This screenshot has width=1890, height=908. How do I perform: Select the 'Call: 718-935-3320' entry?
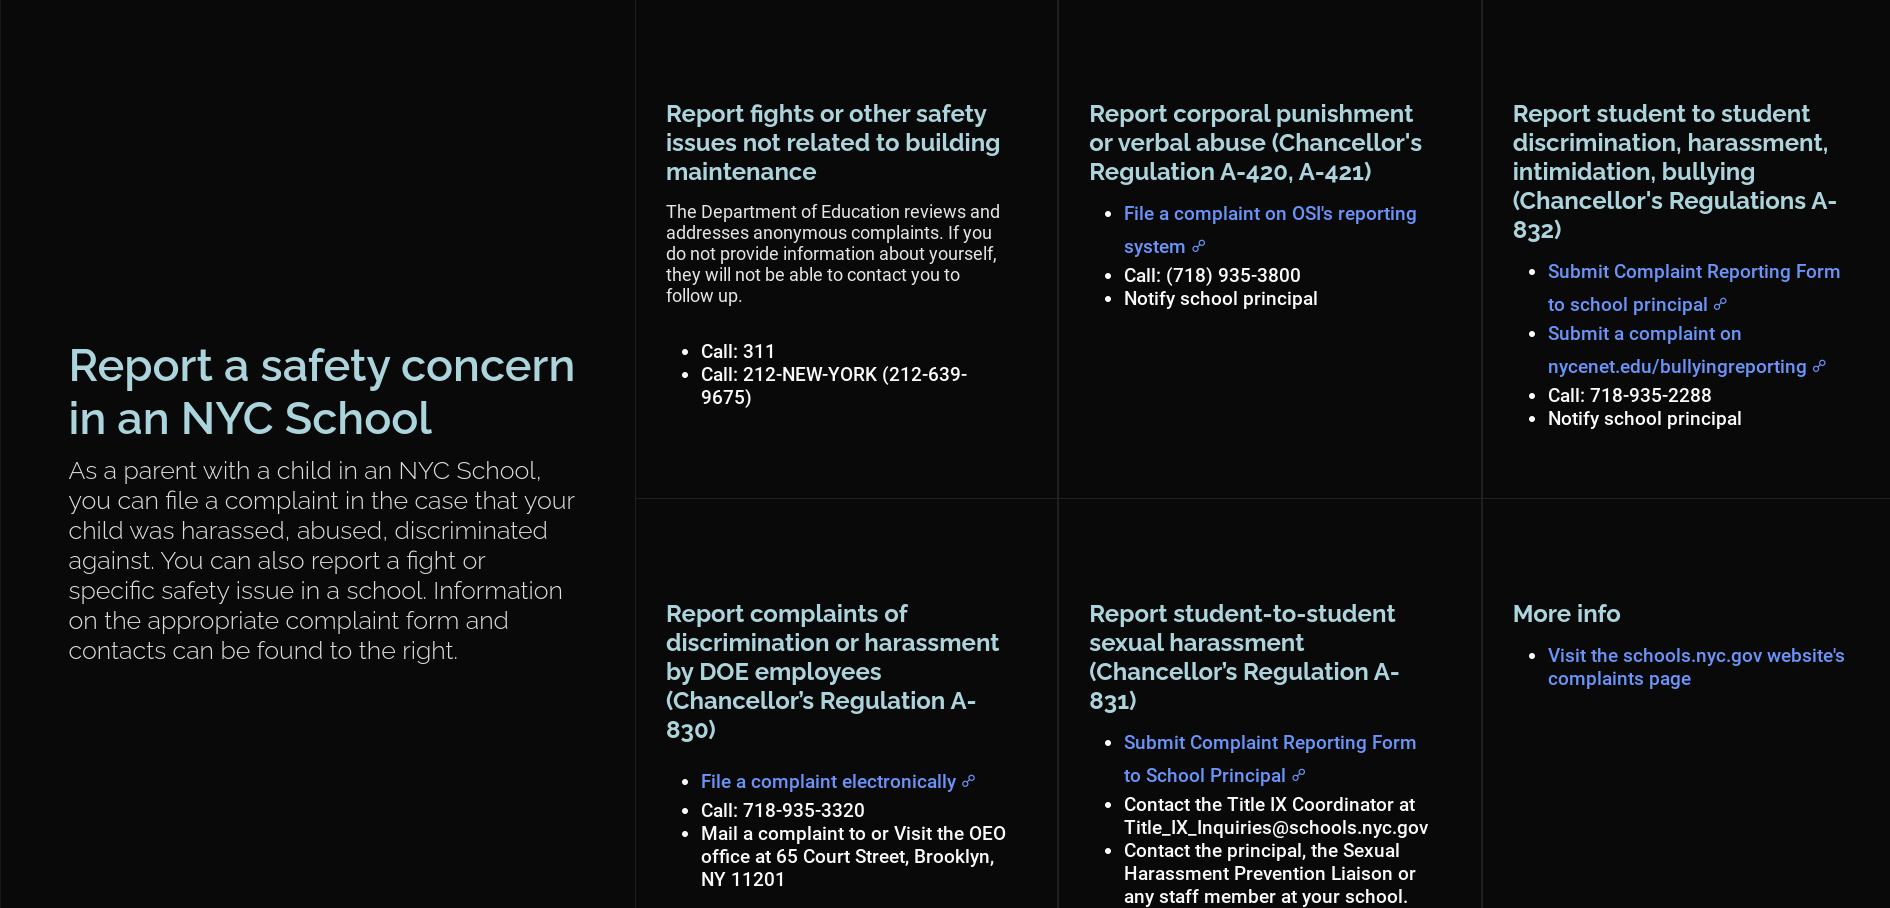783,810
